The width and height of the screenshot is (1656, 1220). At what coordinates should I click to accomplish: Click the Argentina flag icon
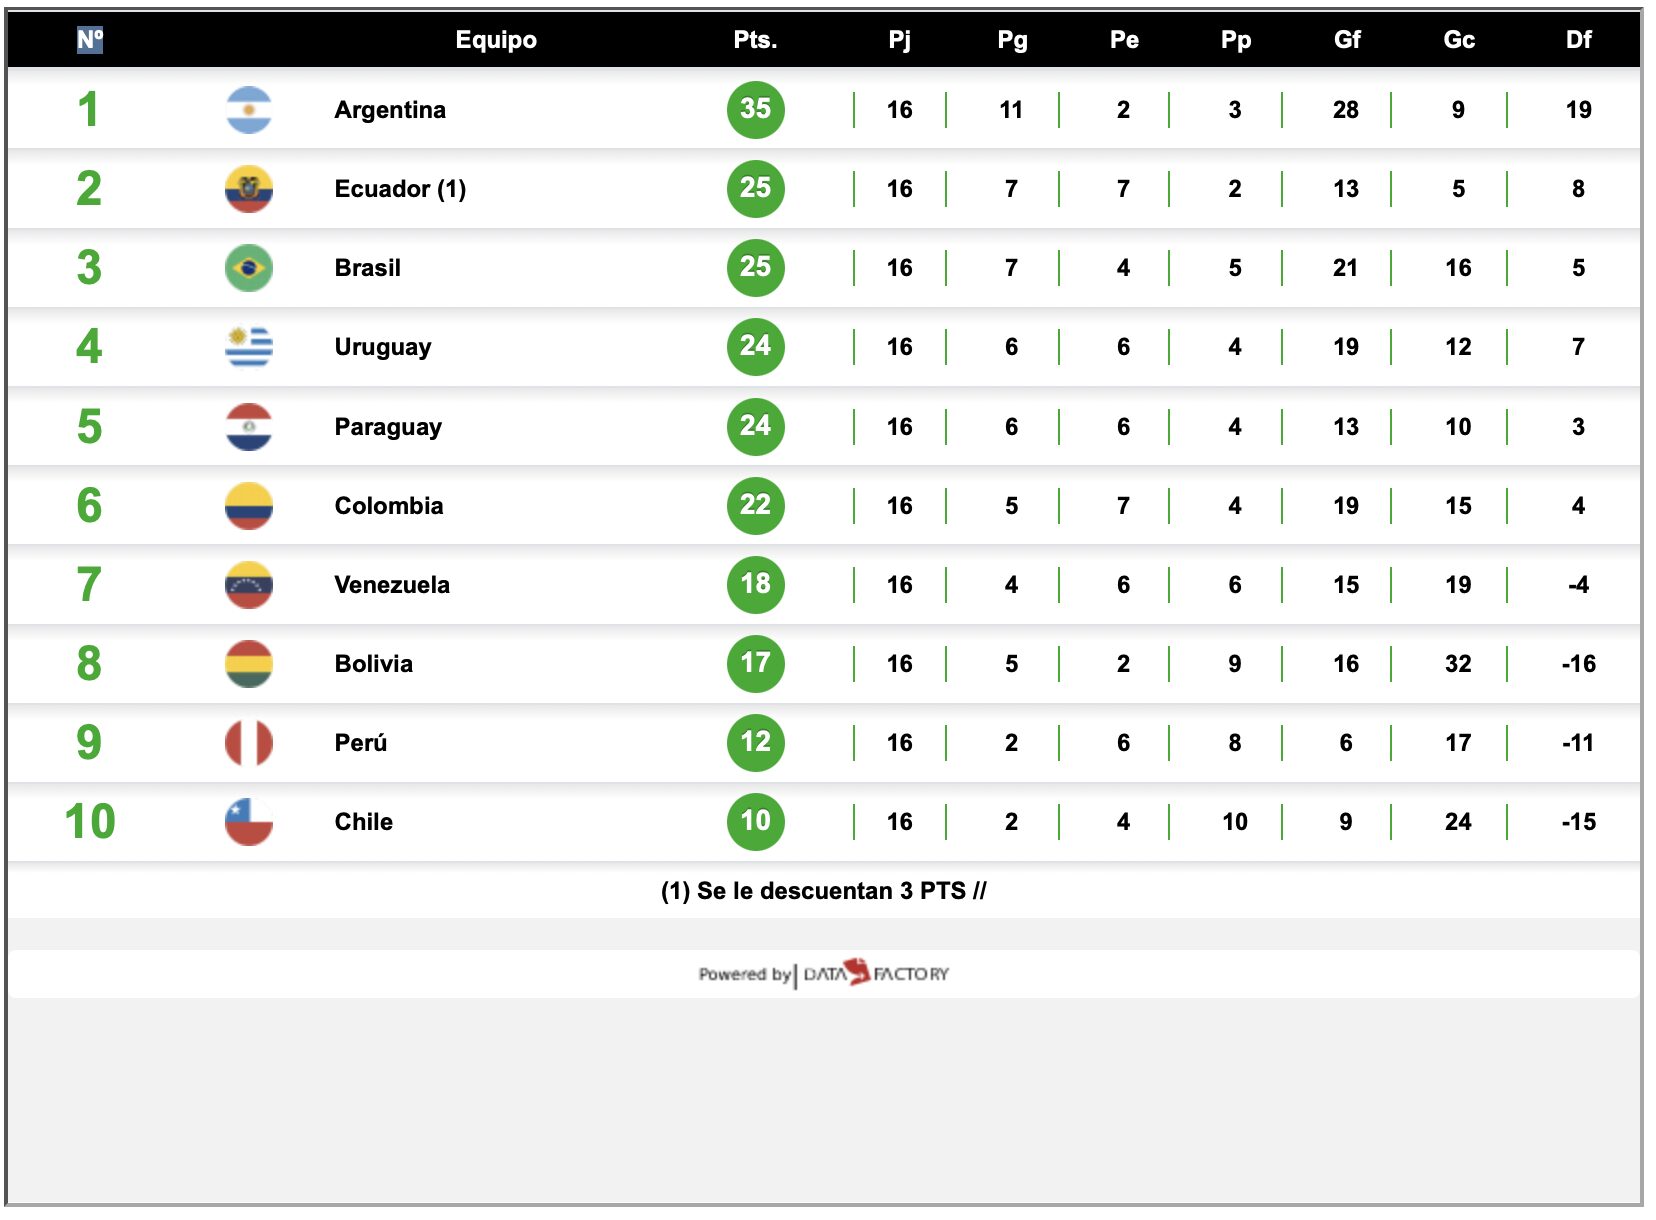249,110
